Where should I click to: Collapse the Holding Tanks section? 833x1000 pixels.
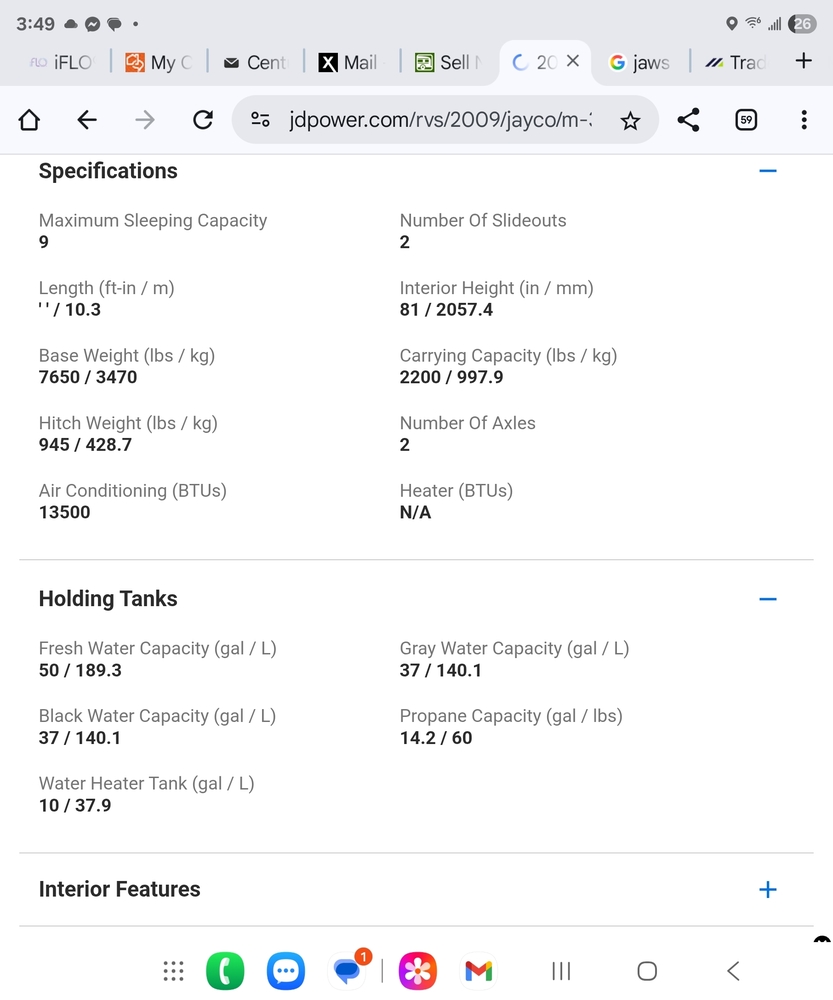point(768,599)
